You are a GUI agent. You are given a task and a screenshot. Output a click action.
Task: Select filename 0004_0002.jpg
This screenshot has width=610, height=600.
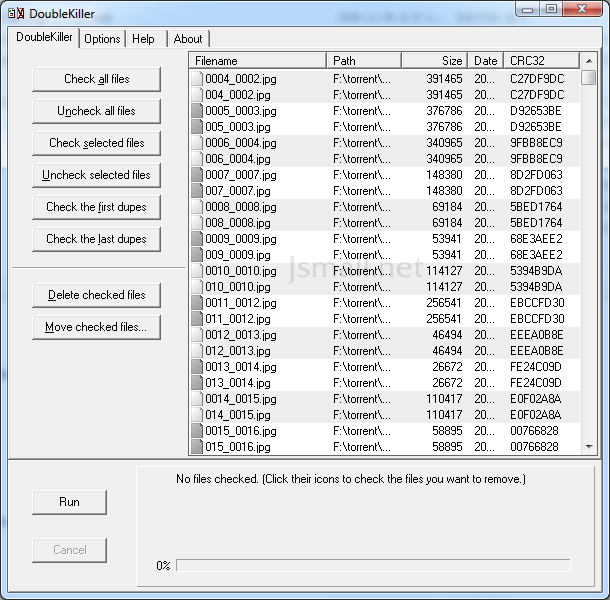(x=241, y=79)
